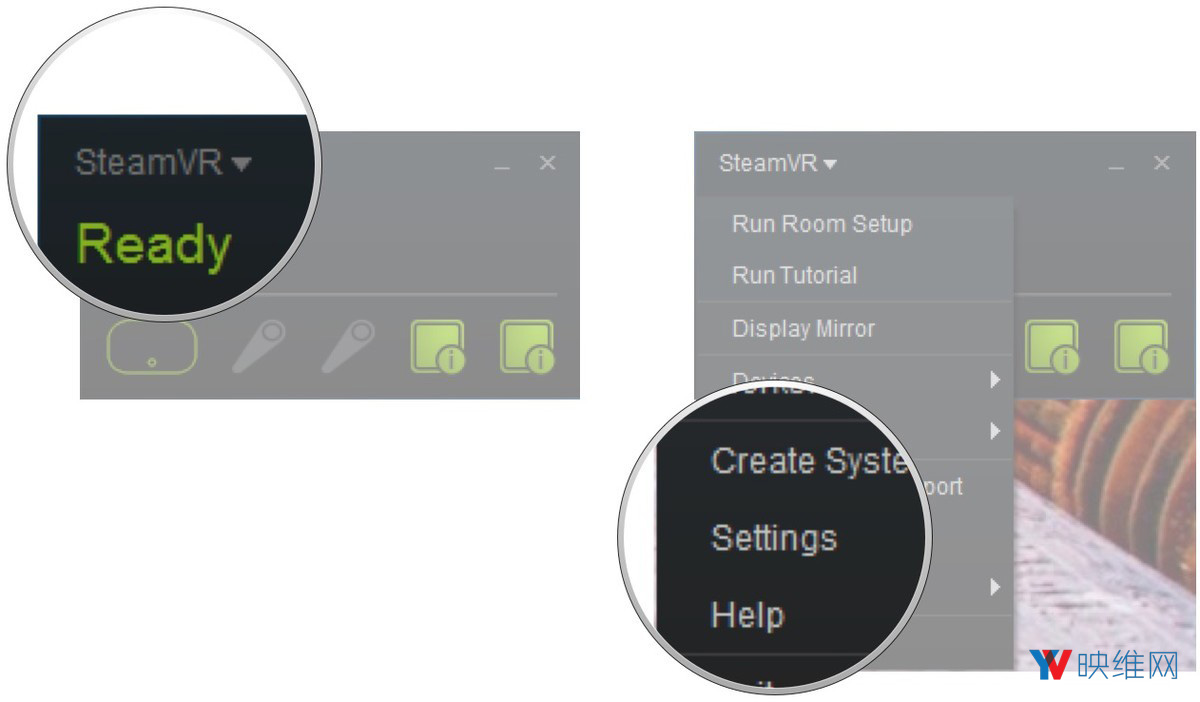Click first base station icon in Ready window
The width and height of the screenshot is (1200, 702).
point(437,346)
